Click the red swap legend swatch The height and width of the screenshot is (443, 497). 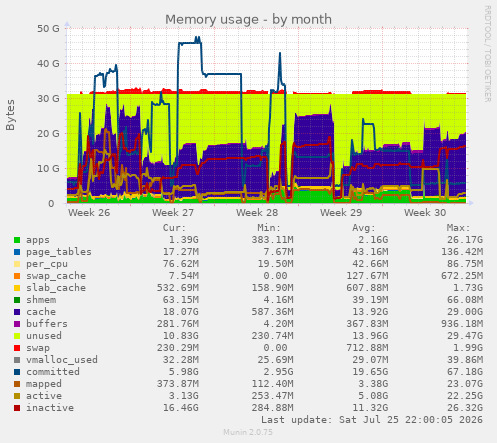point(17,348)
